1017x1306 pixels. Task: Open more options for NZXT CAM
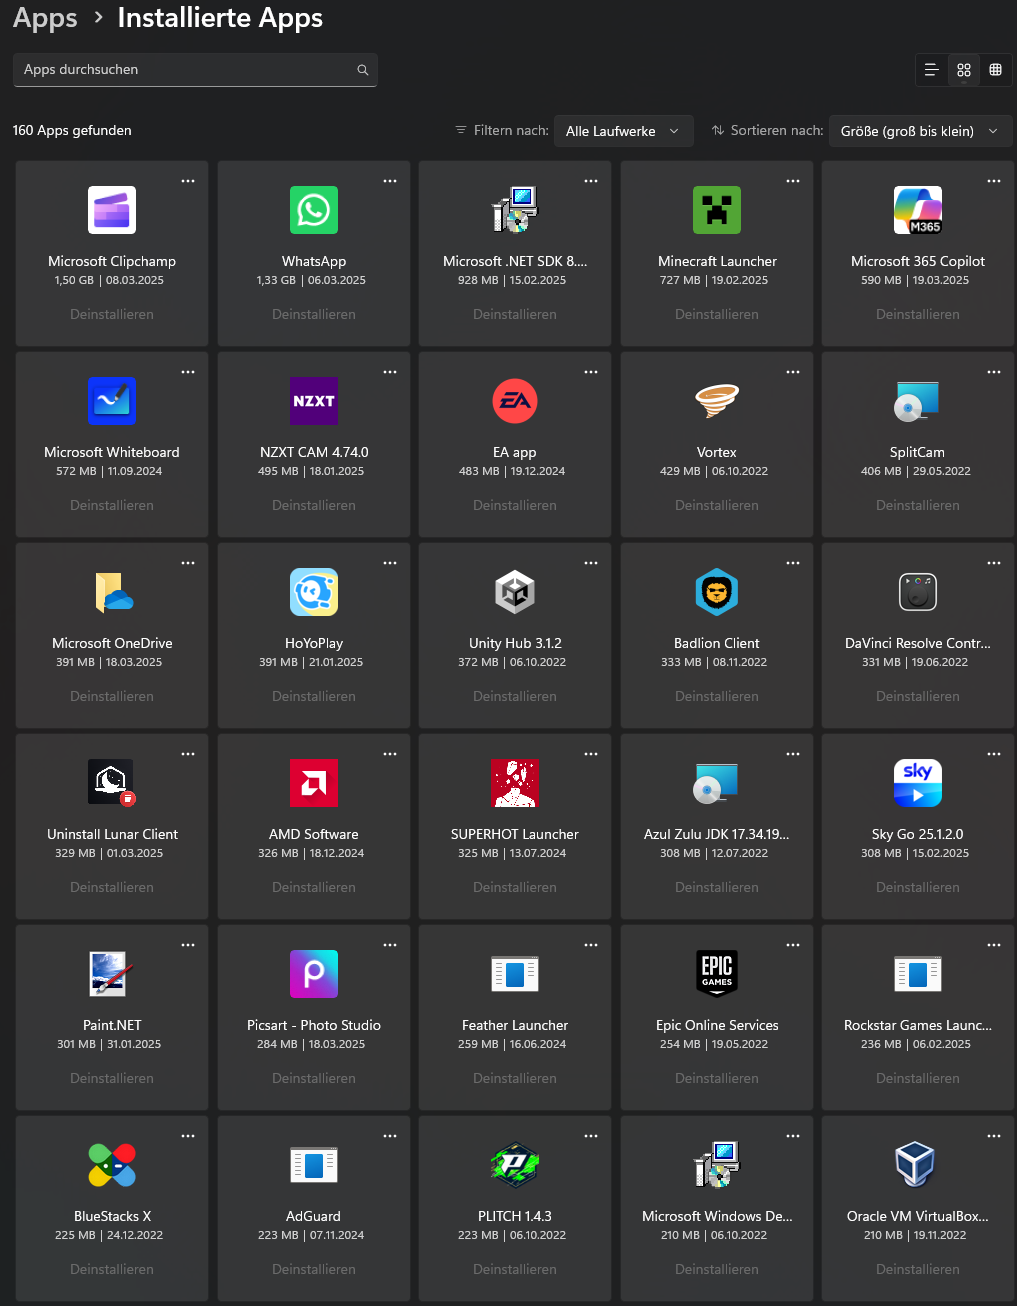click(x=390, y=372)
